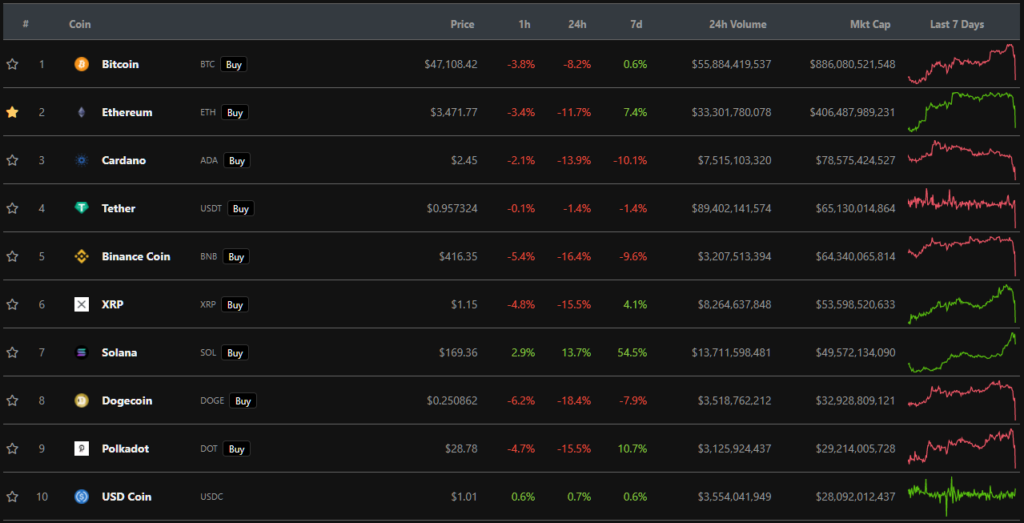Sort by the 24h Volume column header
Viewport: 1024px width, 523px height.
coord(734,24)
